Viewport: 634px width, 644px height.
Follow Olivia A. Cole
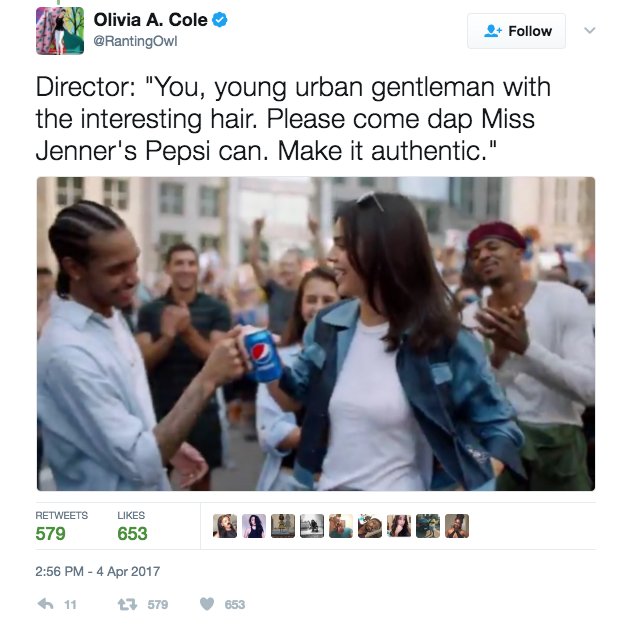coord(517,31)
